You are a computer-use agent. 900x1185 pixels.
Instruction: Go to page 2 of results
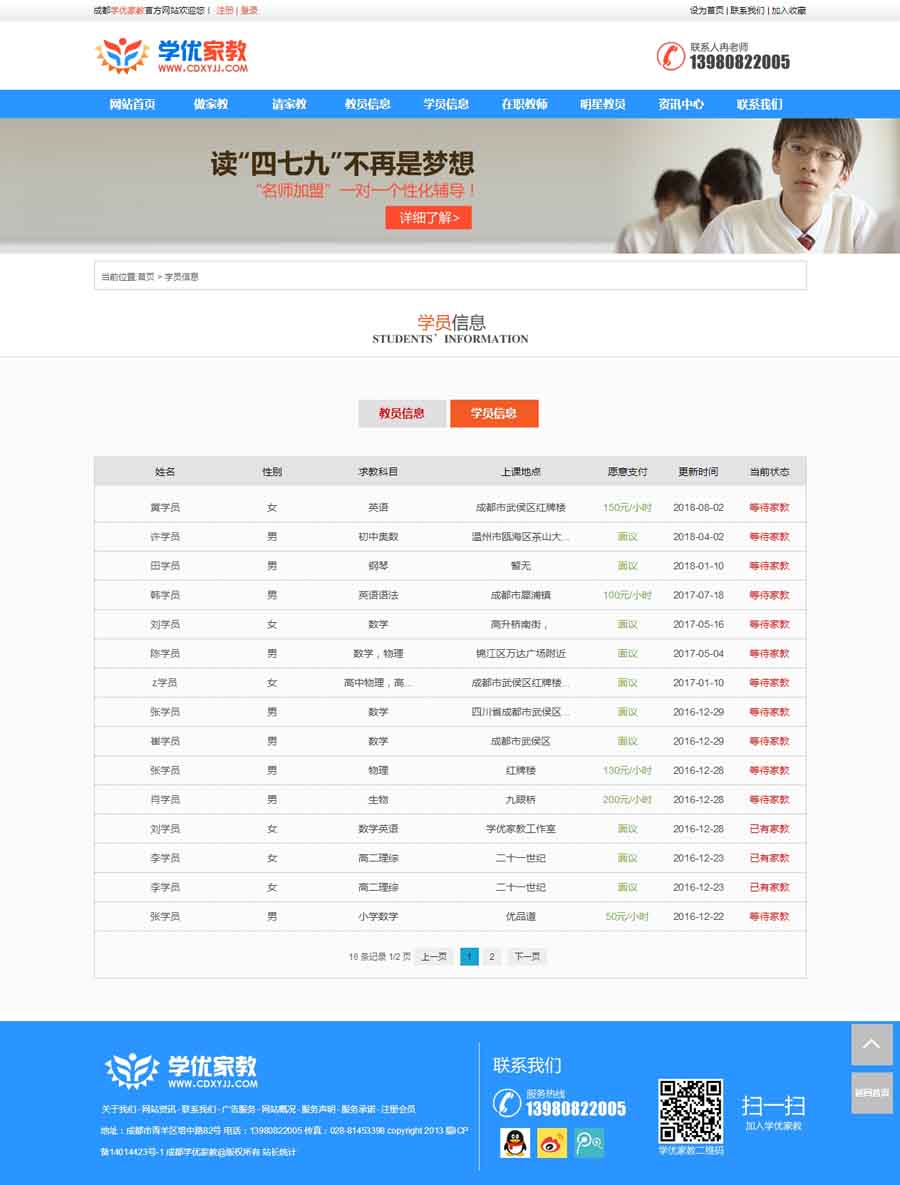pos(492,957)
